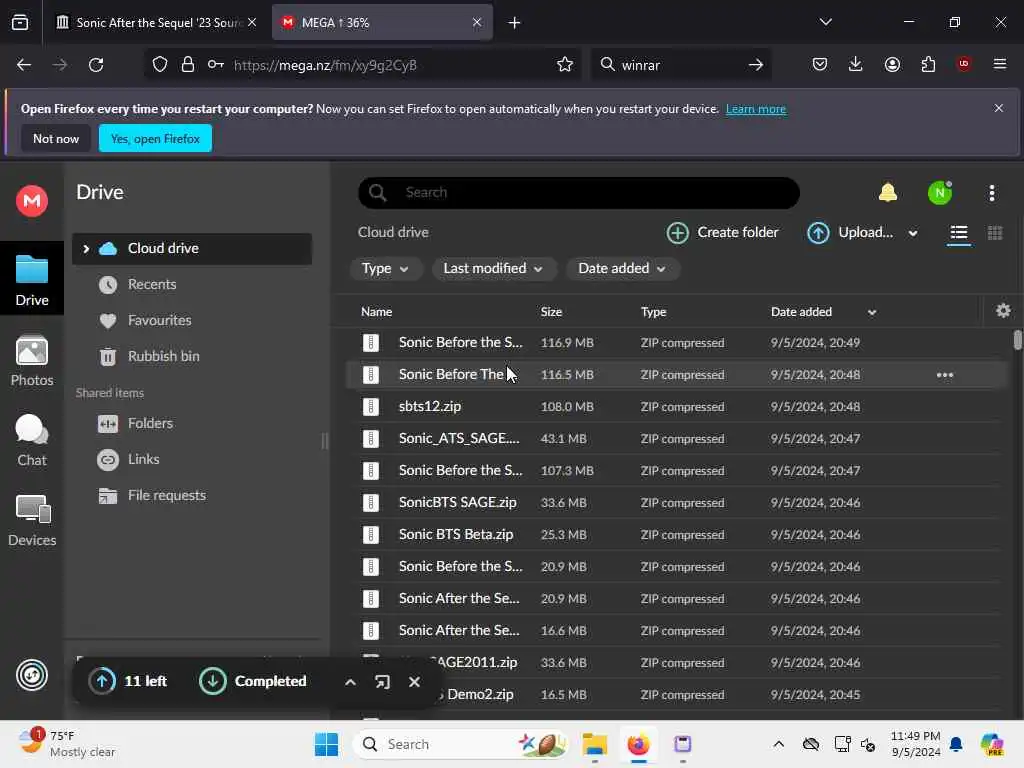The image size is (1024, 768).
Task: Open the column settings gear
Action: point(1003,311)
